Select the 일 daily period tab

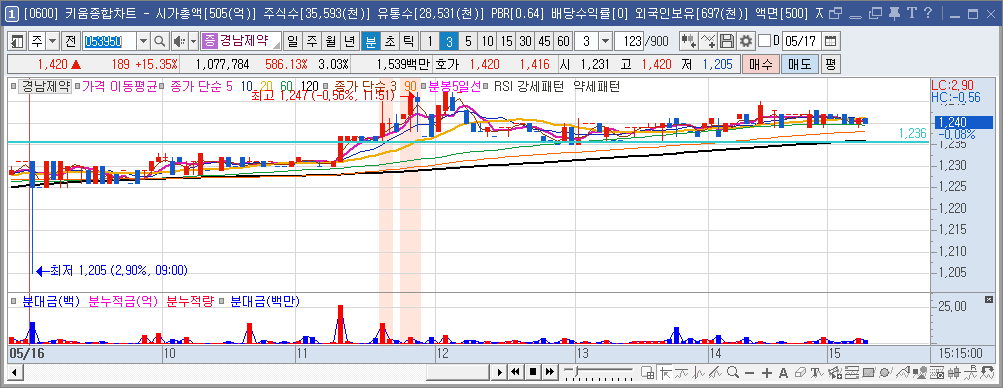click(292, 42)
